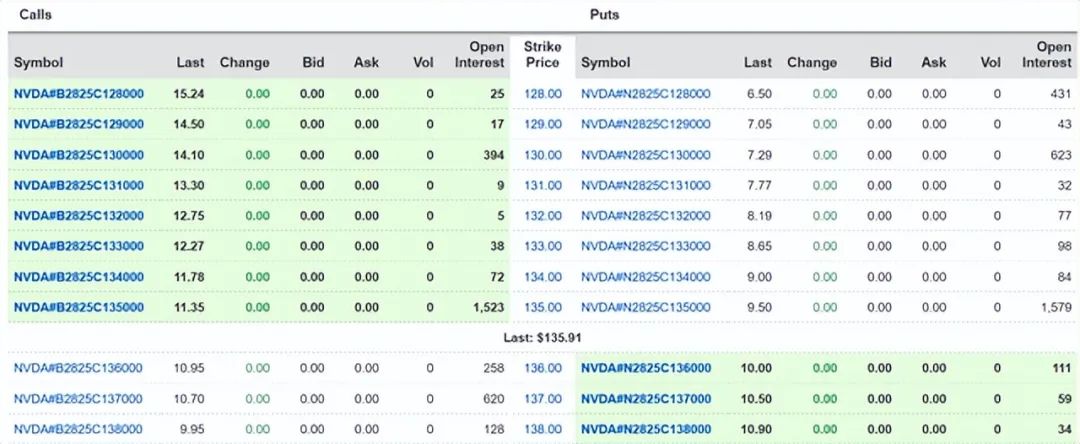Open call symbol NVDA#B2825C132000

coord(79,215)
